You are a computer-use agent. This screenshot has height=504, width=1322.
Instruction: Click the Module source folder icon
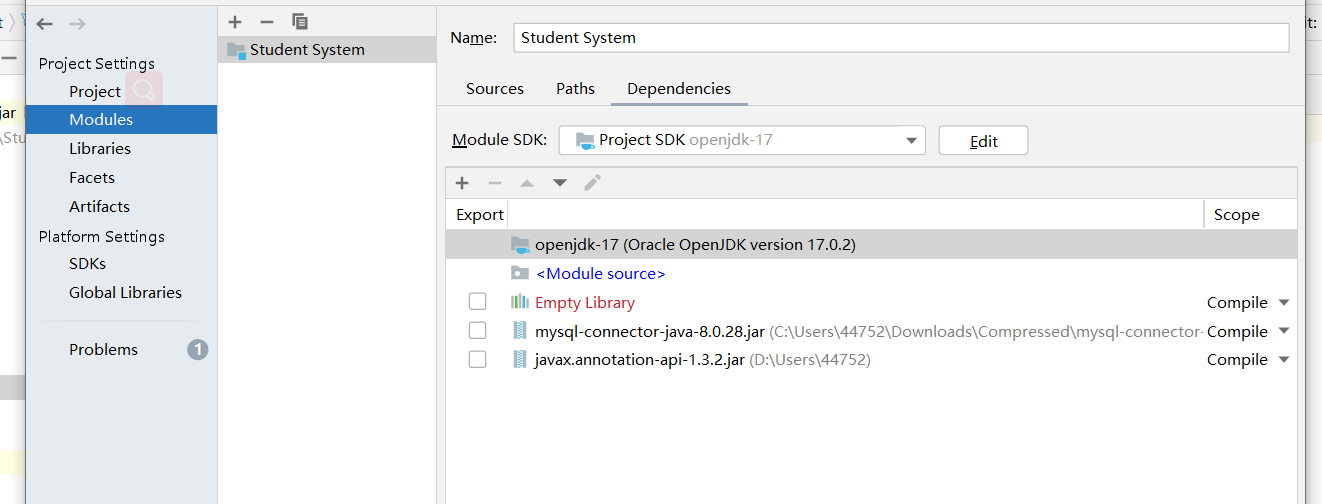pos(519,273)
